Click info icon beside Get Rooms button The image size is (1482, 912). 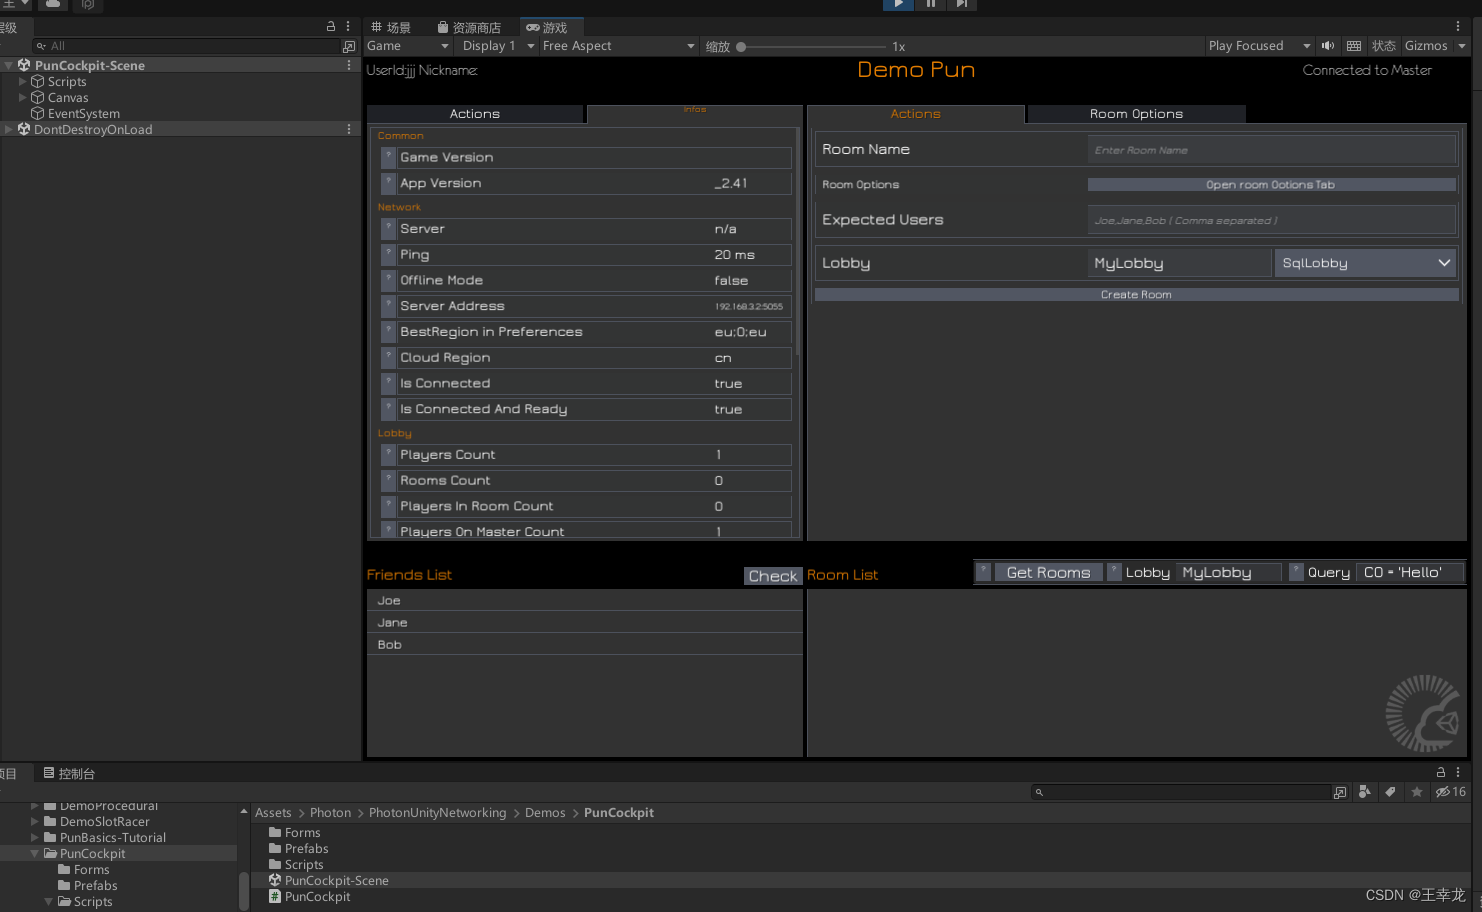(x=983, y=572)
